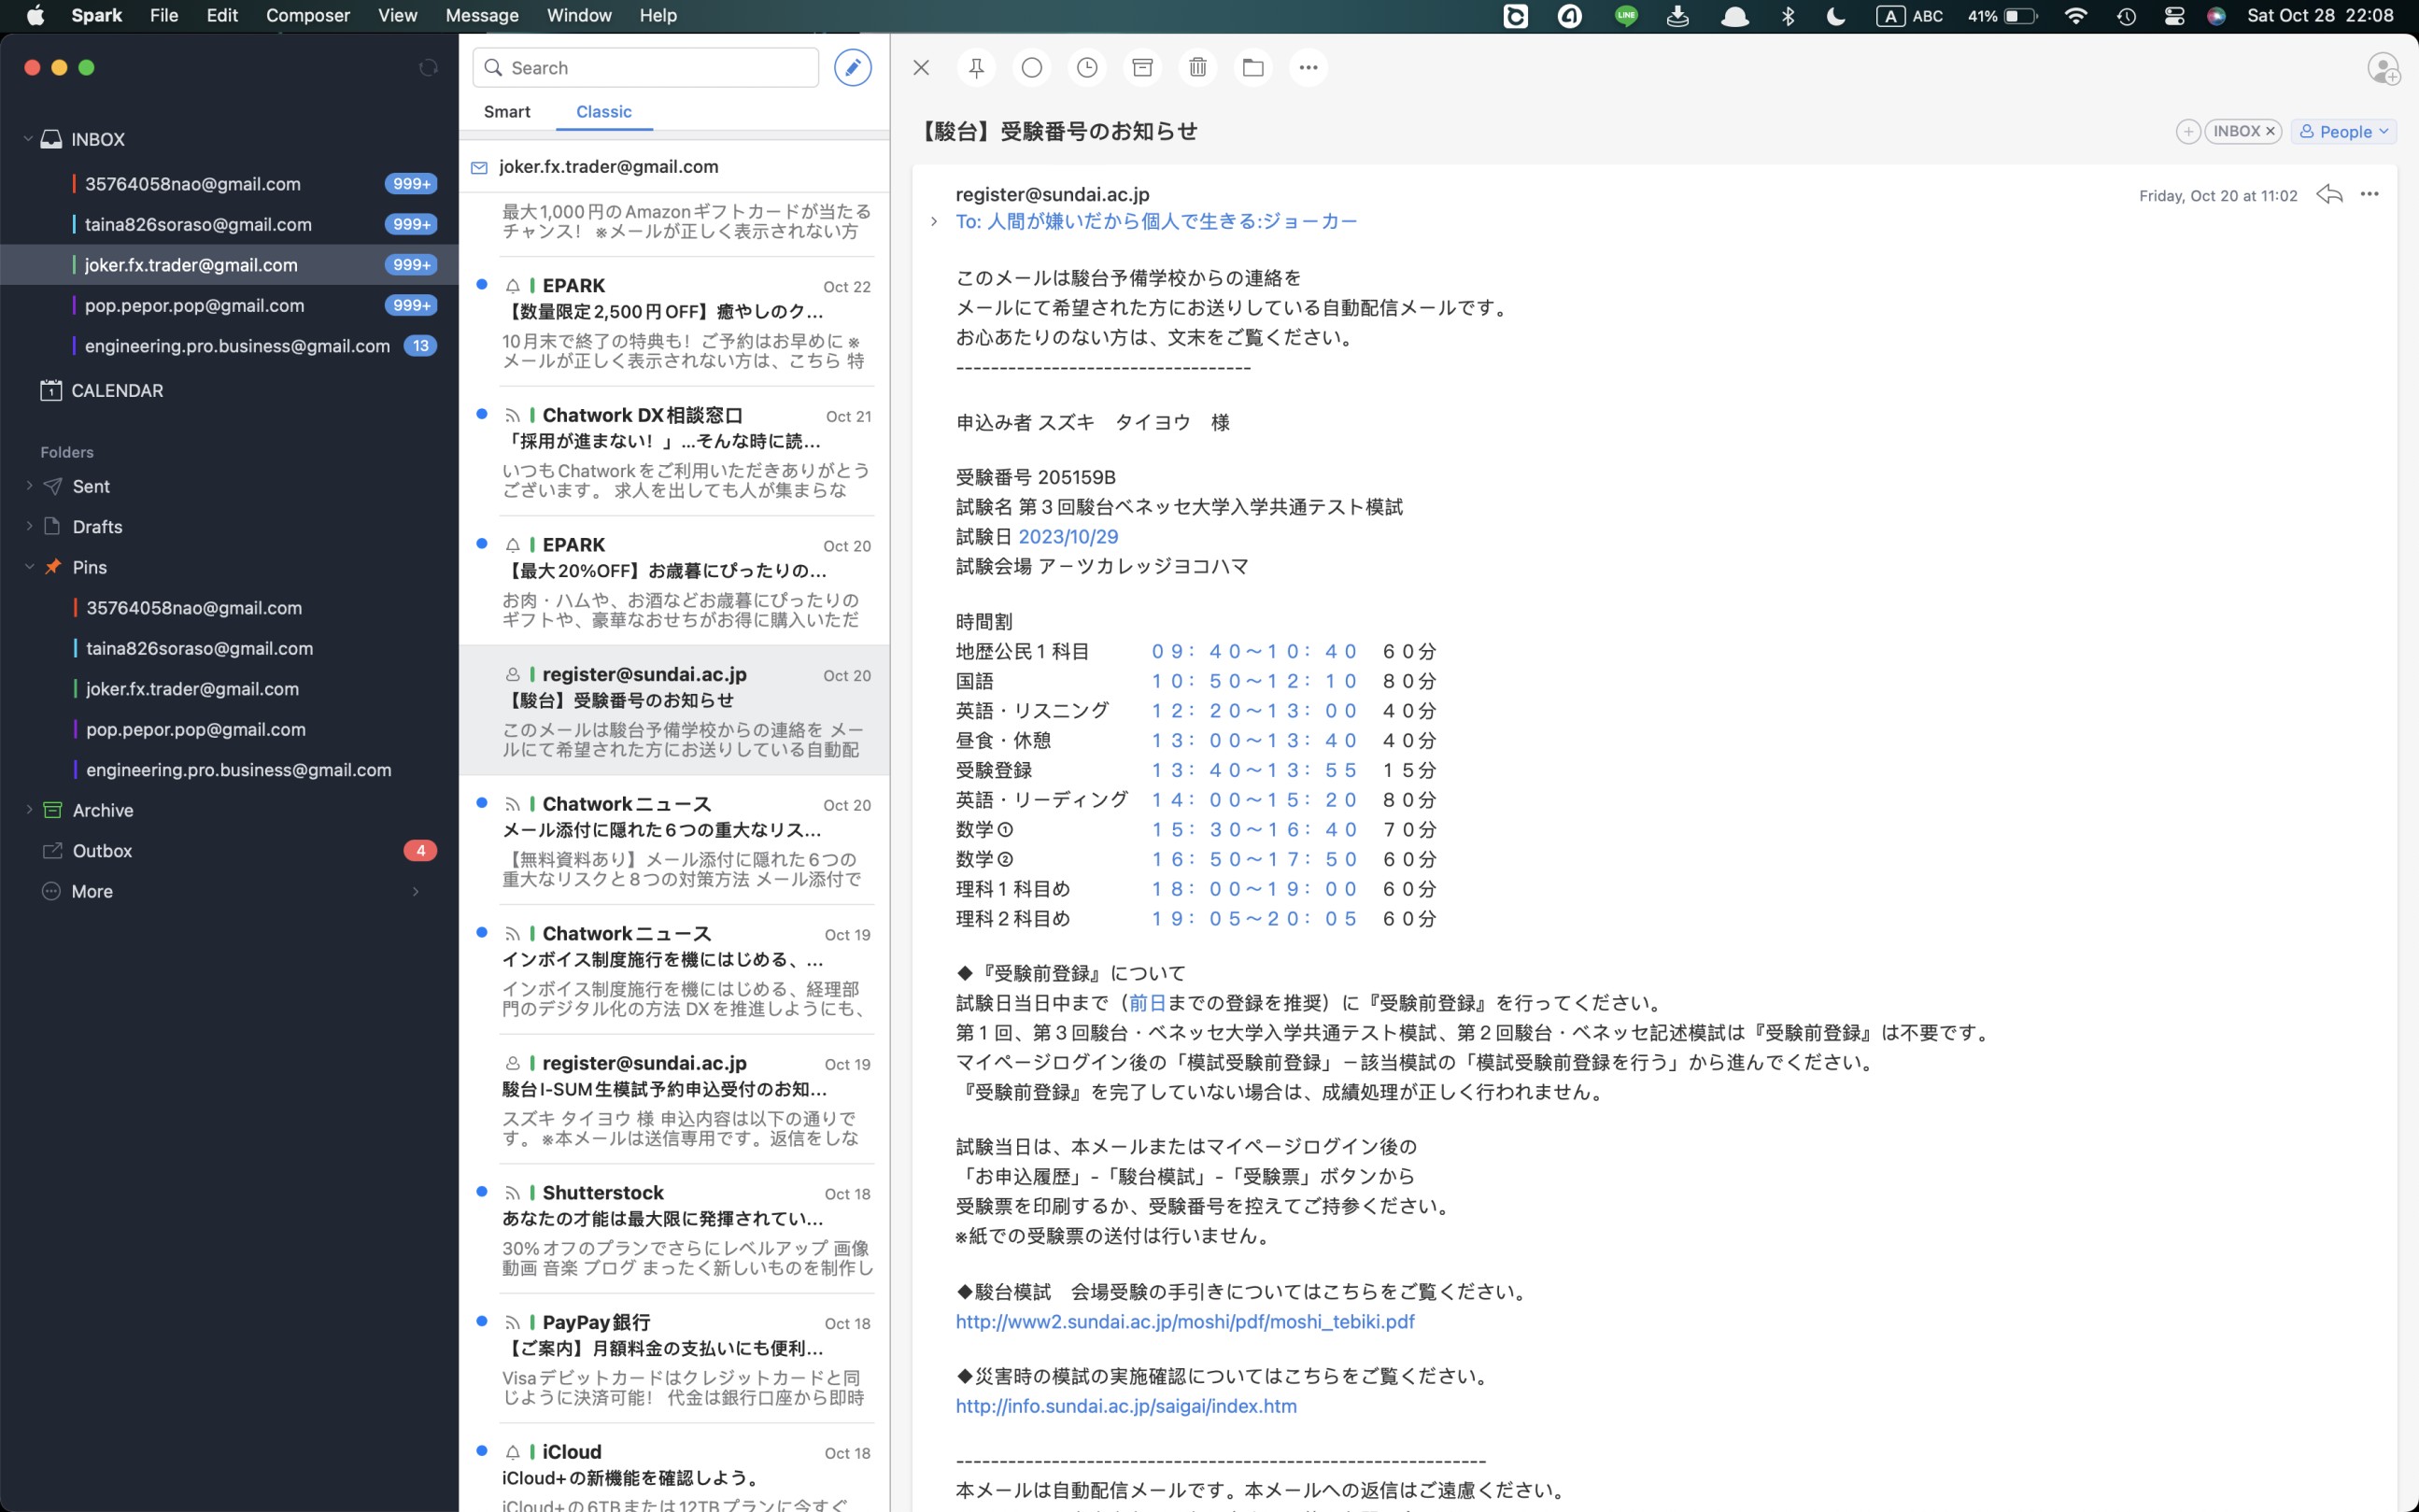
Task: Reply using the arrow icon in message header
Action: click(x=2329, y=194)
